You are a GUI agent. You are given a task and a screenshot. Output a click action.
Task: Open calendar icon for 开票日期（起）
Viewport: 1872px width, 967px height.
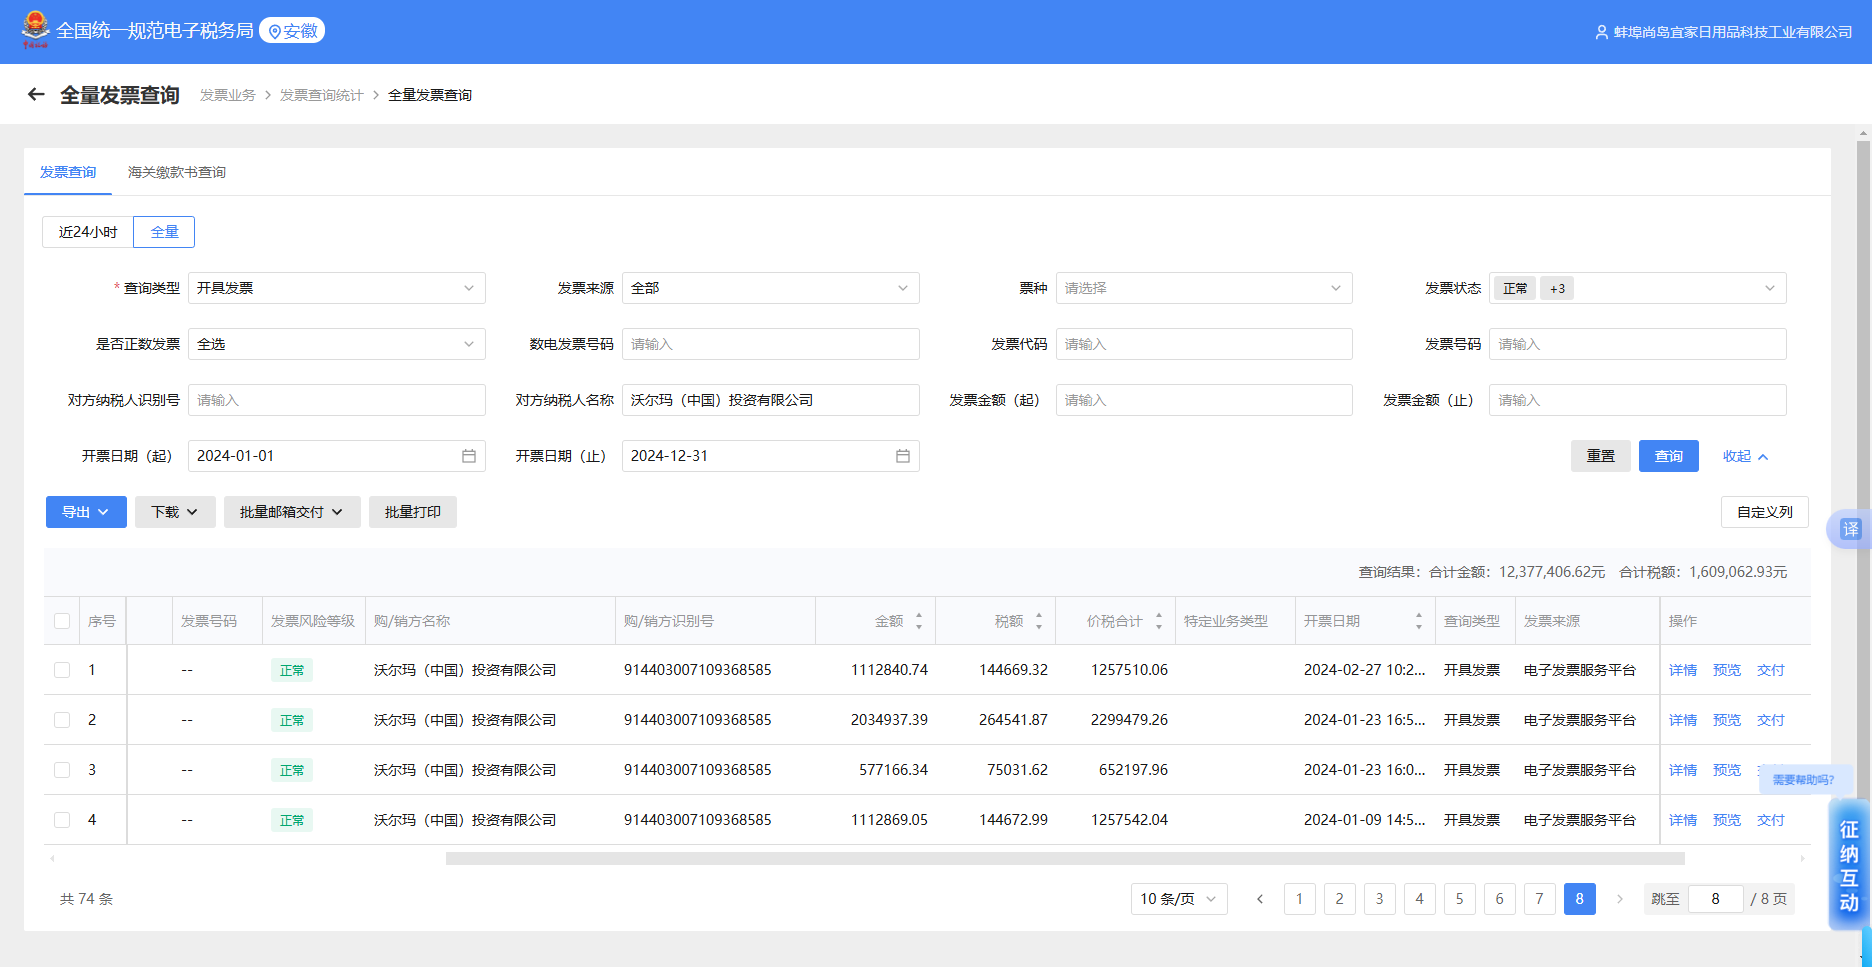468,456
